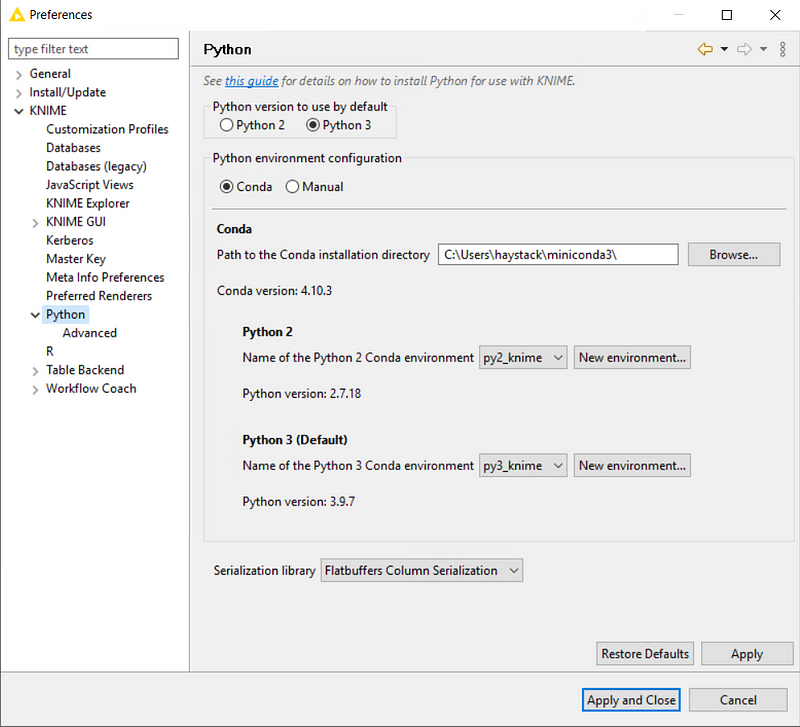
Task: Click the 'Conda version: 4.10.3' text
Action: pos(274,291)
